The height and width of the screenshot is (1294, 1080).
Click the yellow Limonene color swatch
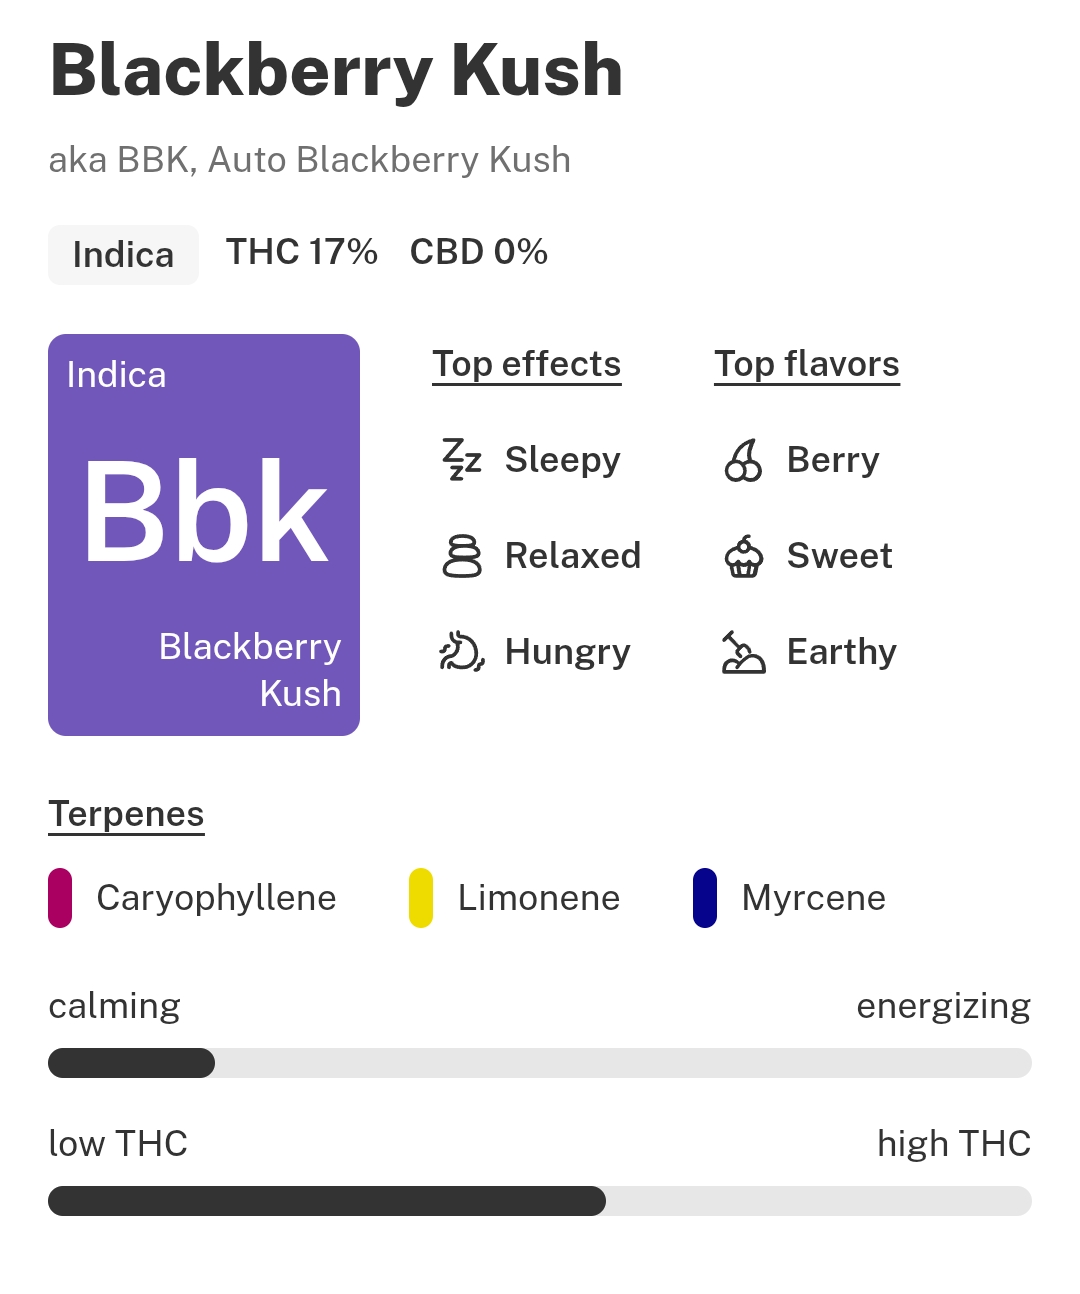421,898
